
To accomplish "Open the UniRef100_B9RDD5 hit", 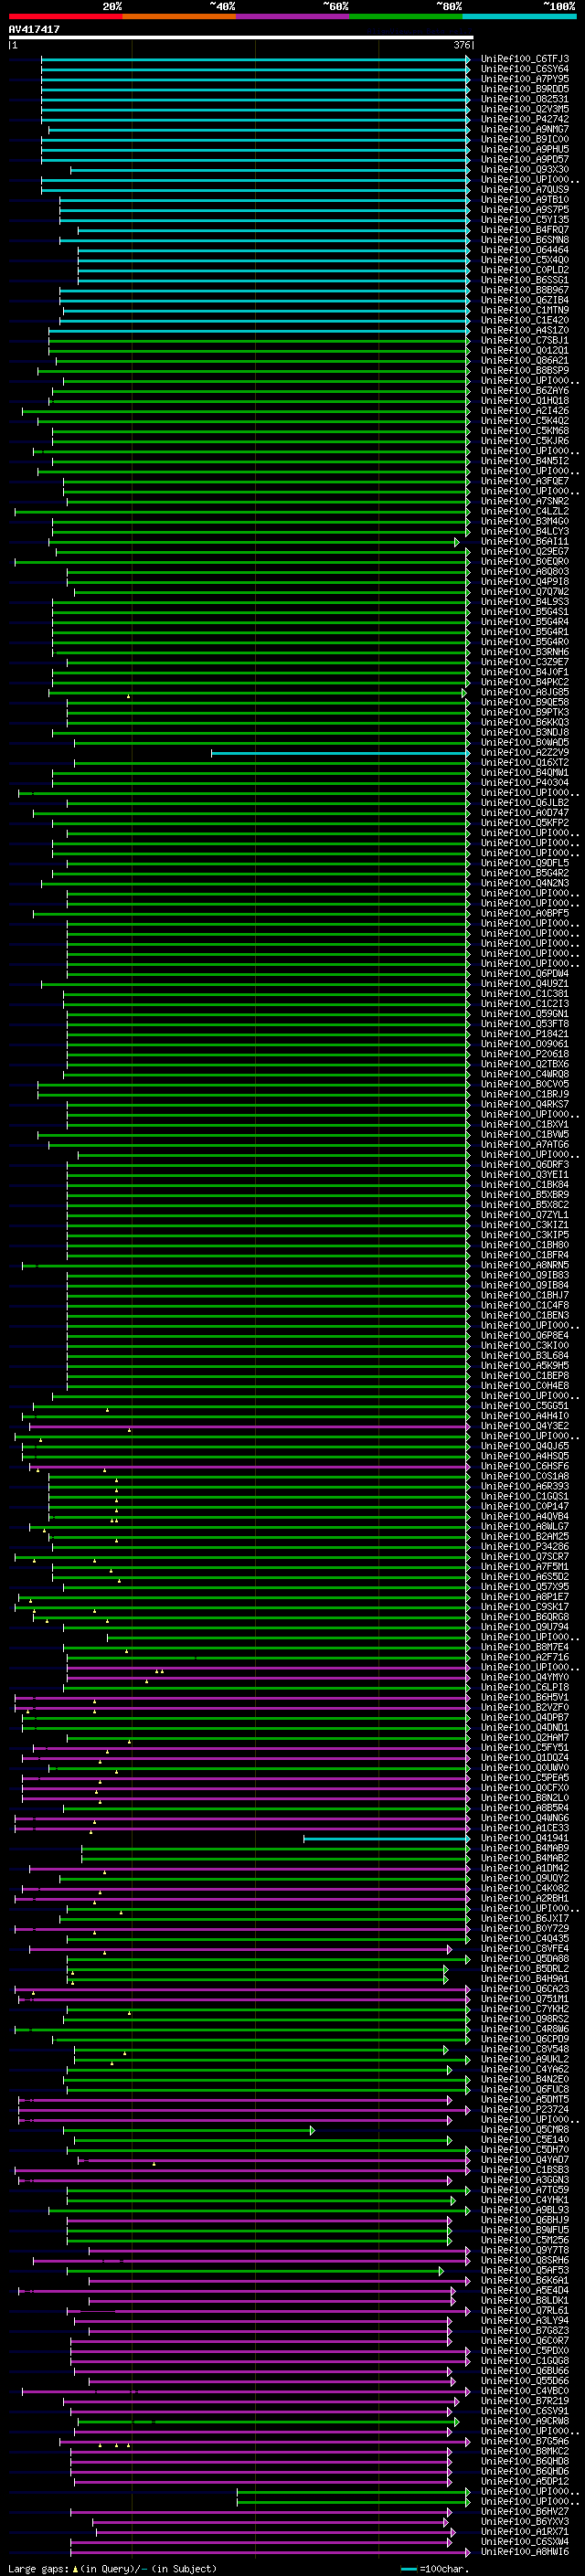I will (524, 89).
